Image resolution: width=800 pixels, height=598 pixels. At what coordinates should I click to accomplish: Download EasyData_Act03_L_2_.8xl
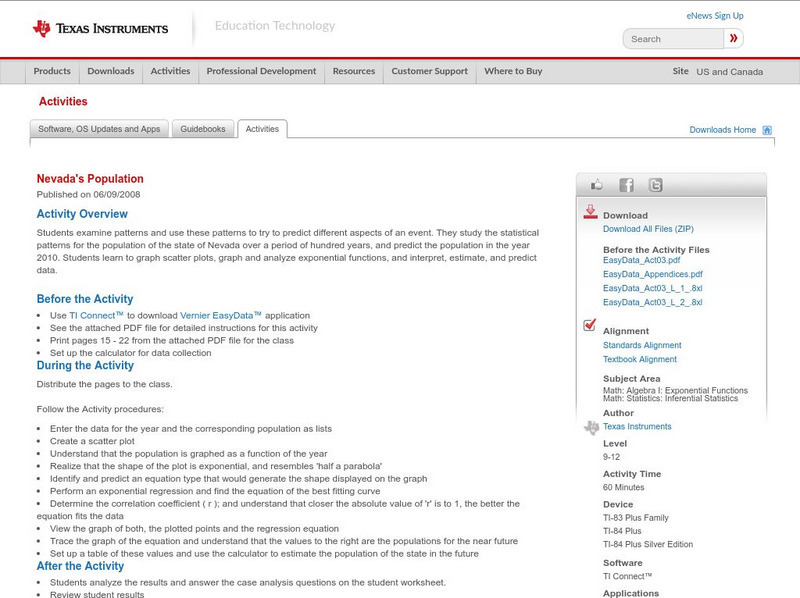pos(653,303)
